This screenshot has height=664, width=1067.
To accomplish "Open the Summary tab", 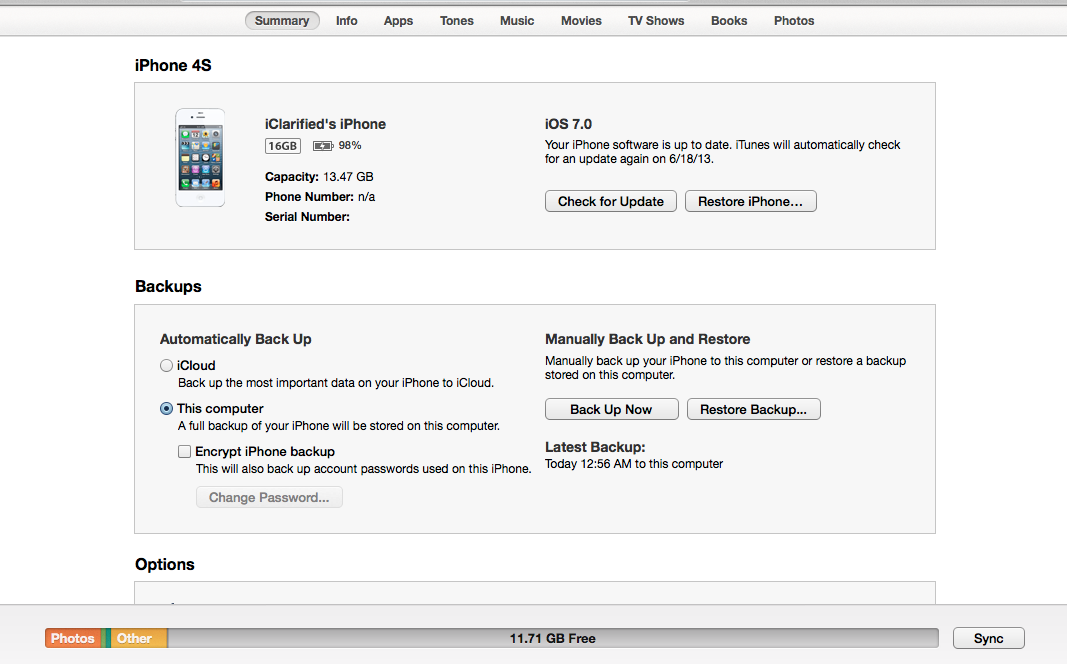I will 282,21.
